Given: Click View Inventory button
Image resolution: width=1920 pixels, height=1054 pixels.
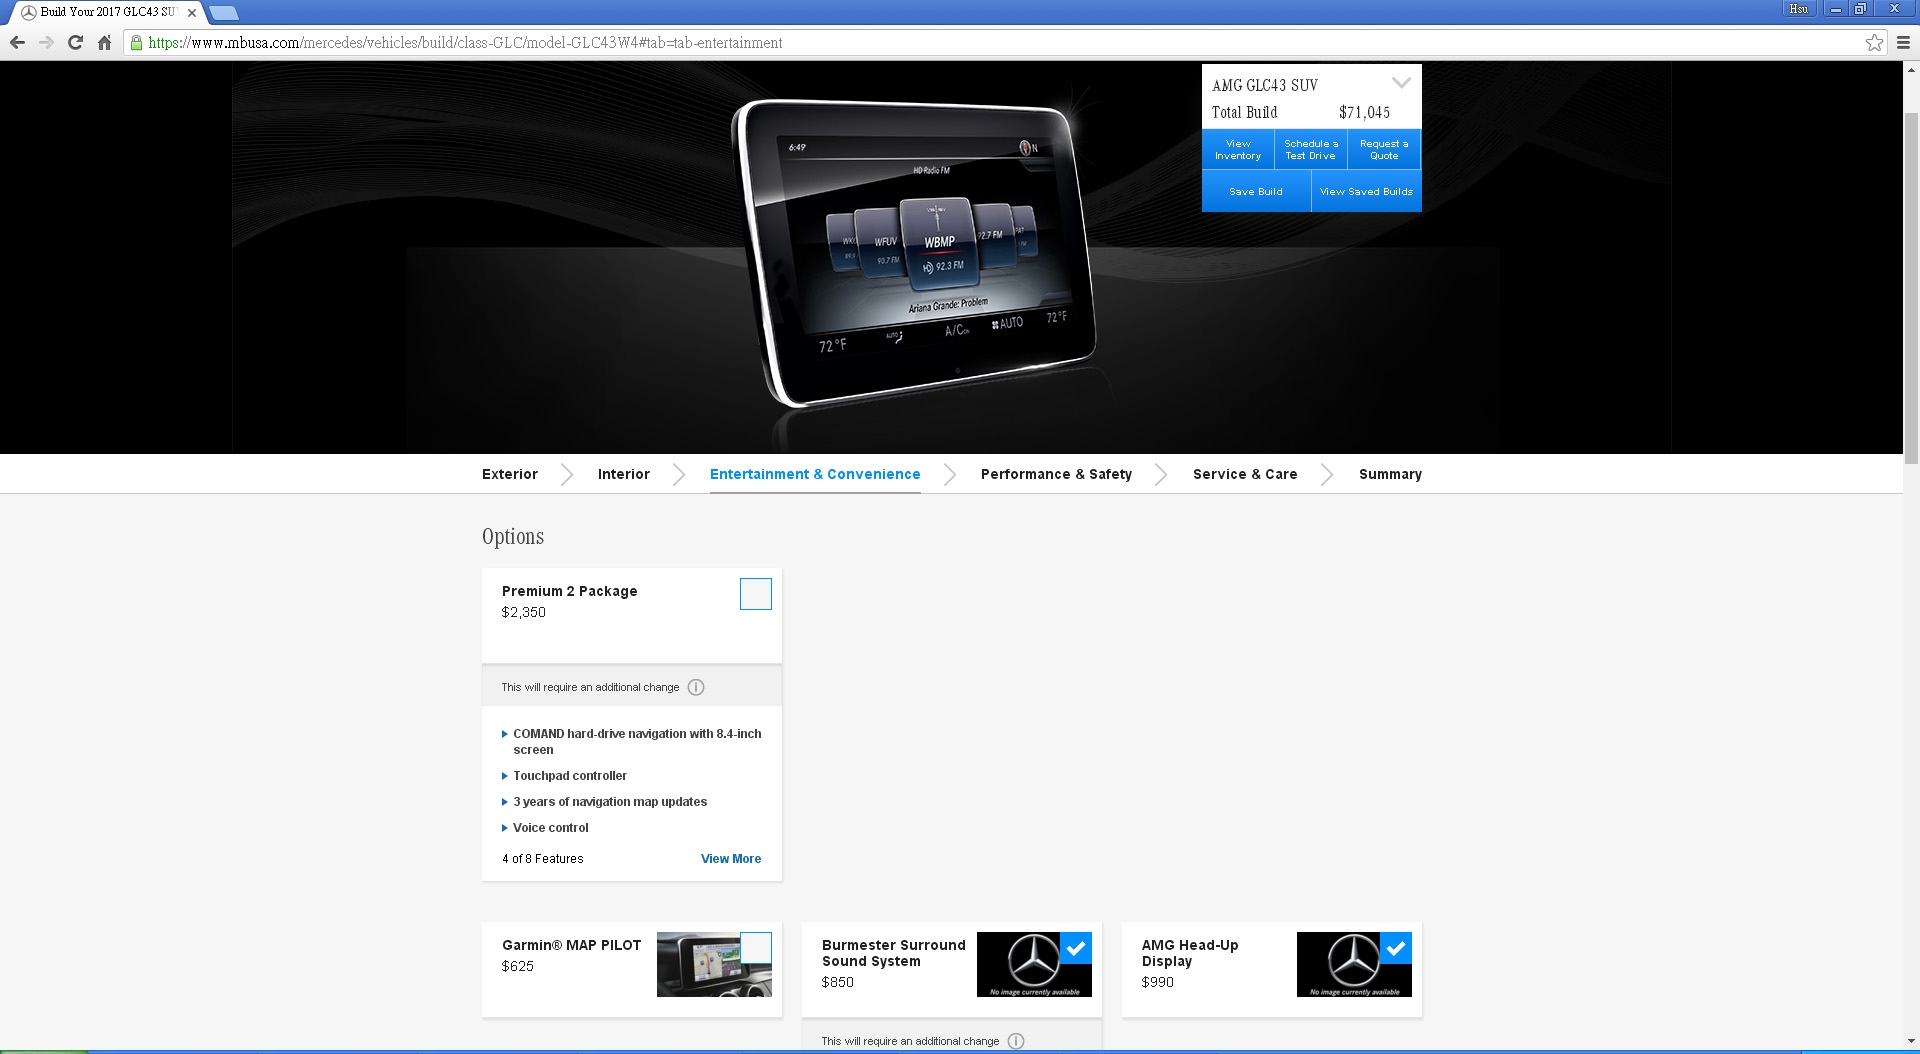Looking at the screenshot, I should coord(1238,149).
